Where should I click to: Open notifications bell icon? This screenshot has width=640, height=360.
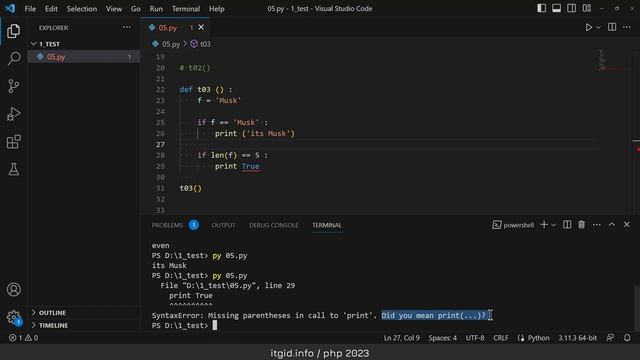click(627, 338)
